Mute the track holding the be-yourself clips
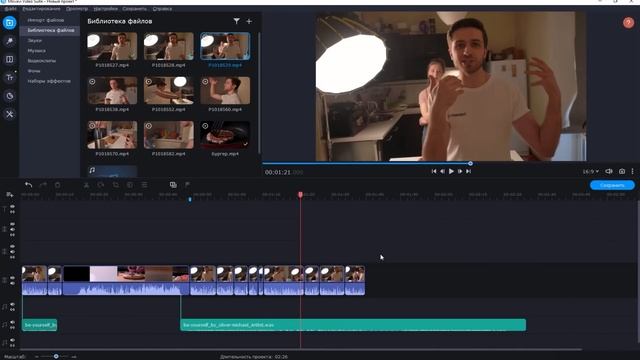The image size is (640, 360). click(12, 323)
